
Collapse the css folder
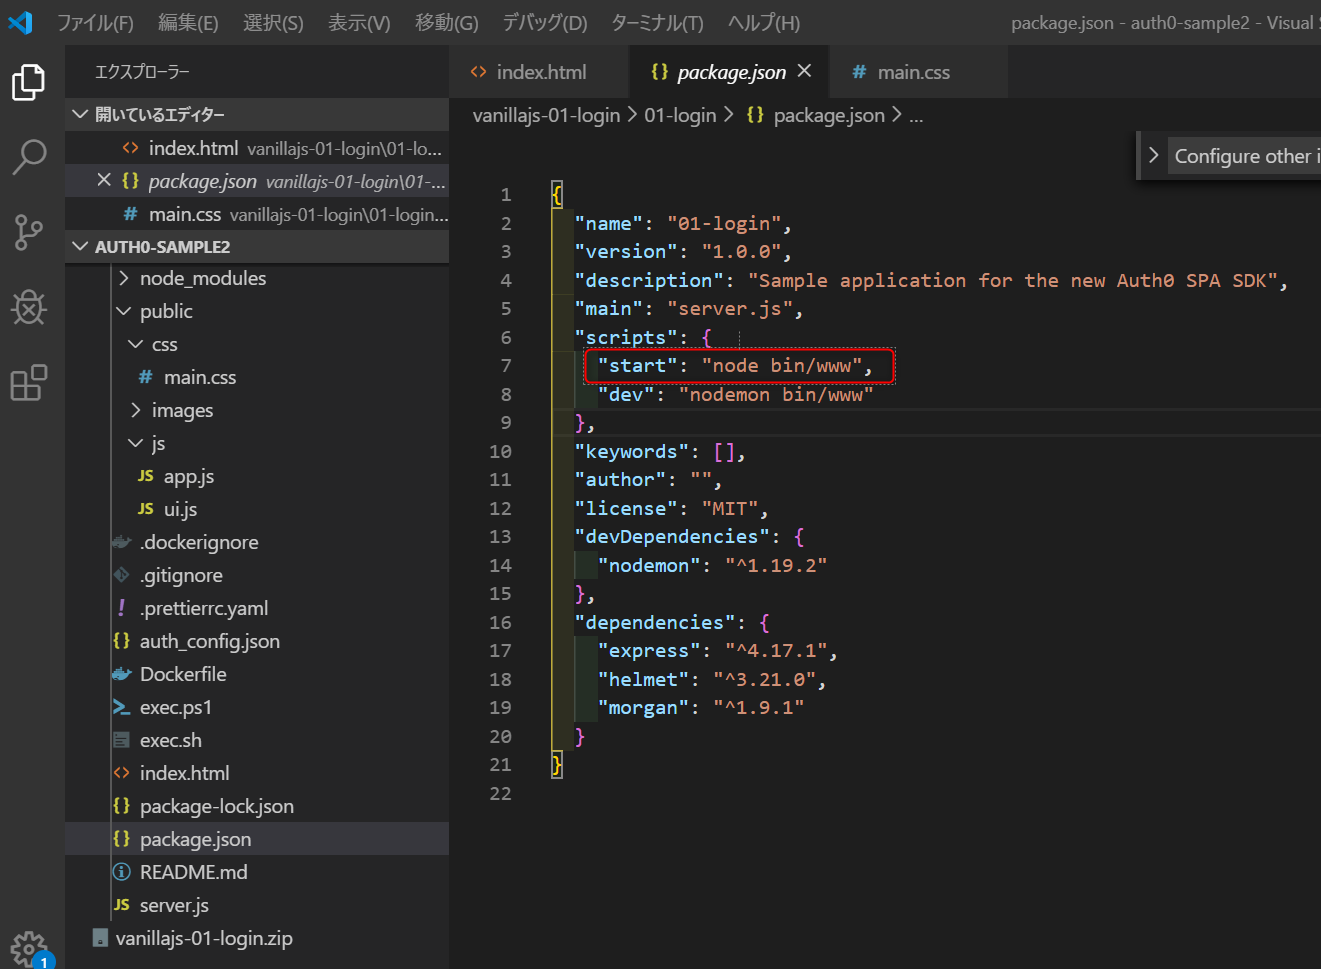click(x=137, y=344)
